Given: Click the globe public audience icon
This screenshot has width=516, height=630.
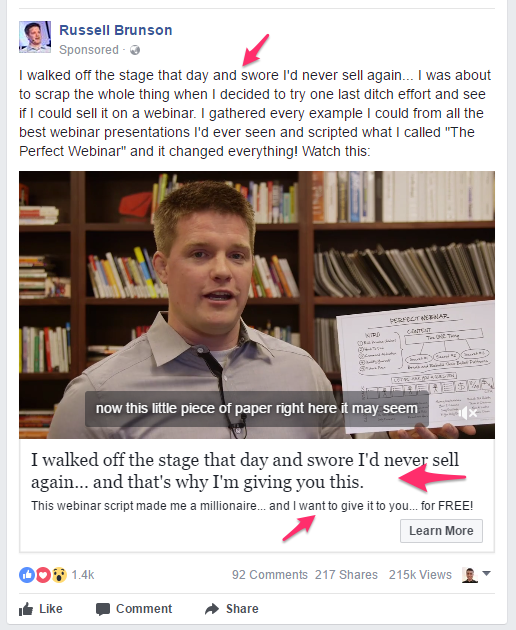Looking at the screenshot, I should pos(135,50).
